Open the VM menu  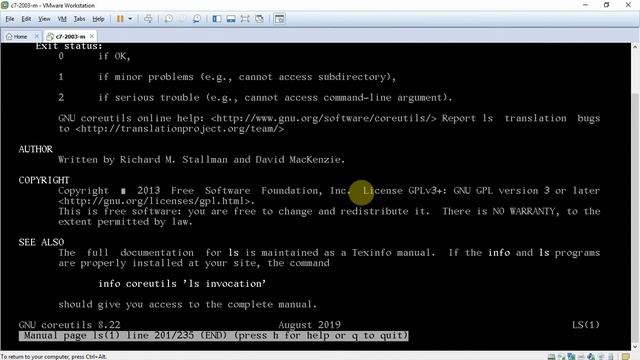click(x=62, y=19)
